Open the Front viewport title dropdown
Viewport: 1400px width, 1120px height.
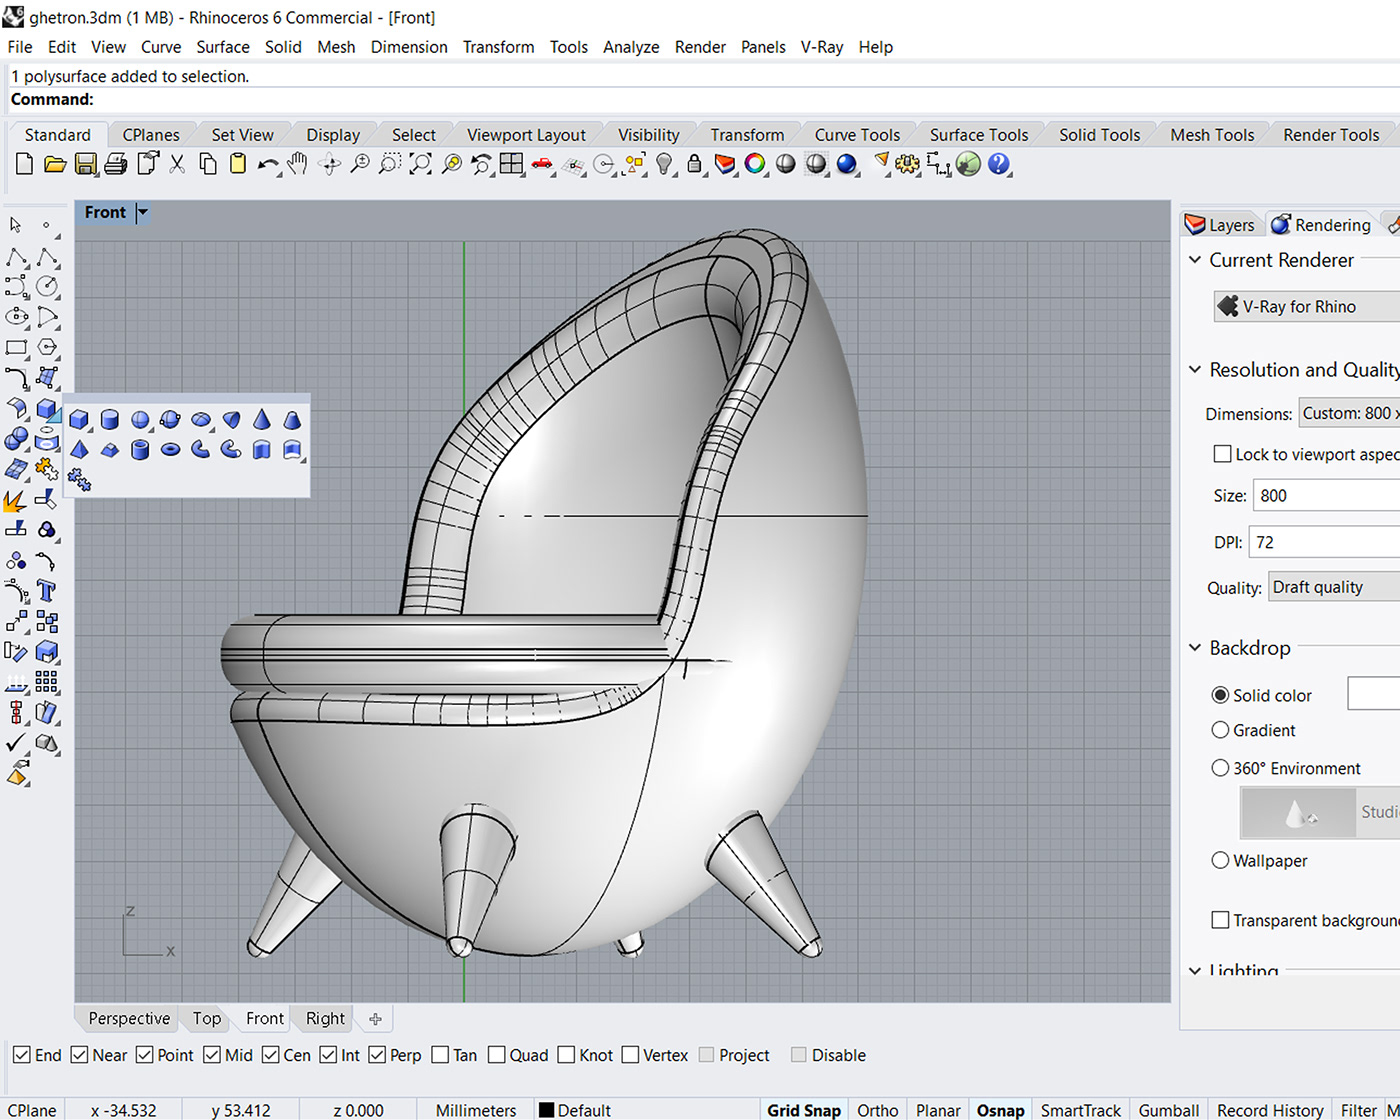[x=141, y=212]
